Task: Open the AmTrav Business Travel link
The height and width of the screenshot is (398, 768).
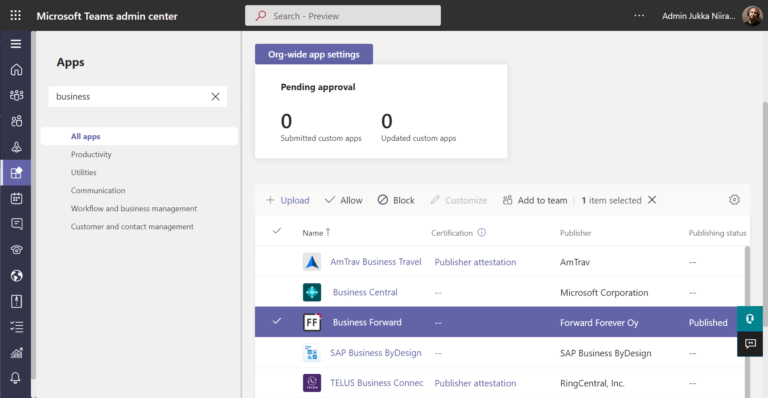Action: coord(376,262)
